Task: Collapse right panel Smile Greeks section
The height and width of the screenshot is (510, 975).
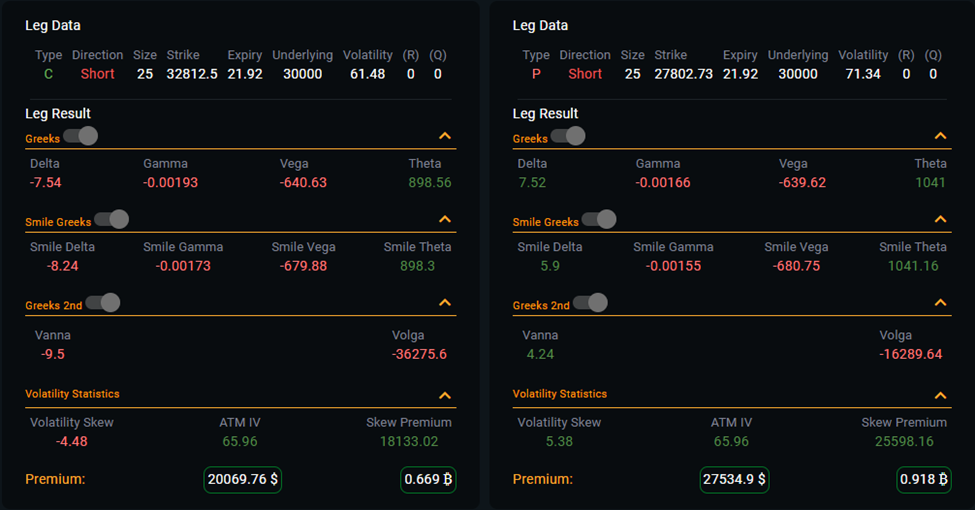Action: pyautogui.click(x=940, y=219)
